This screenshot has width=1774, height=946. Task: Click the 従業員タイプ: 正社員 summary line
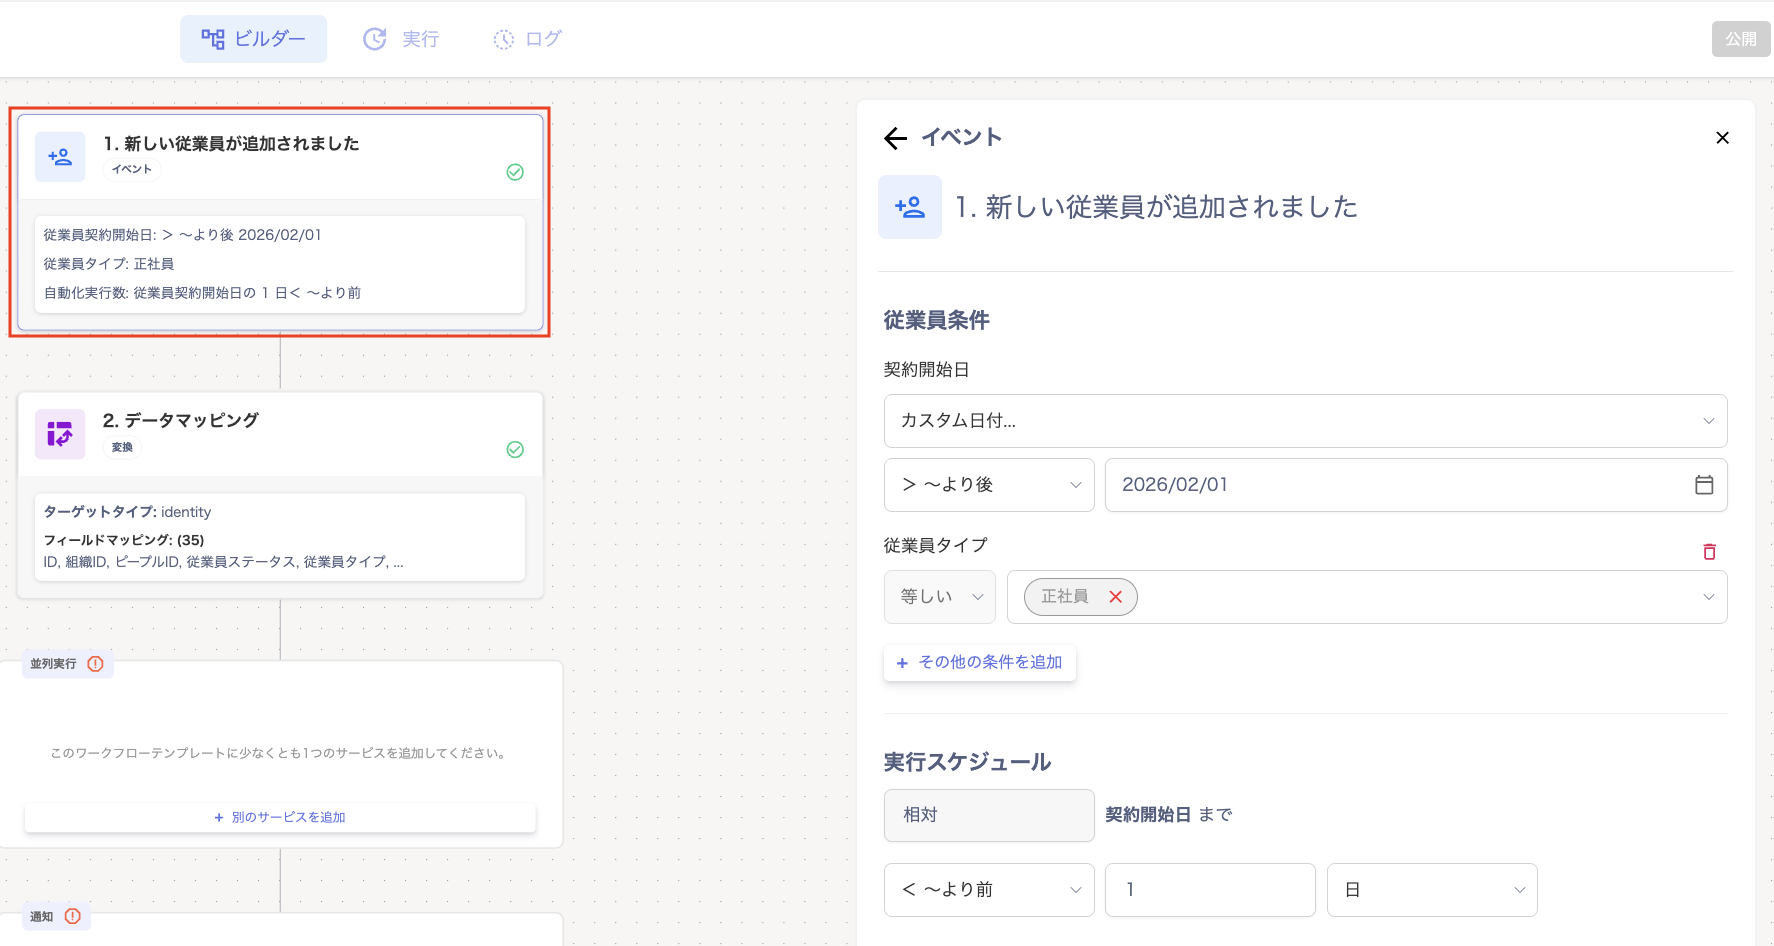[x=109, y=264]
